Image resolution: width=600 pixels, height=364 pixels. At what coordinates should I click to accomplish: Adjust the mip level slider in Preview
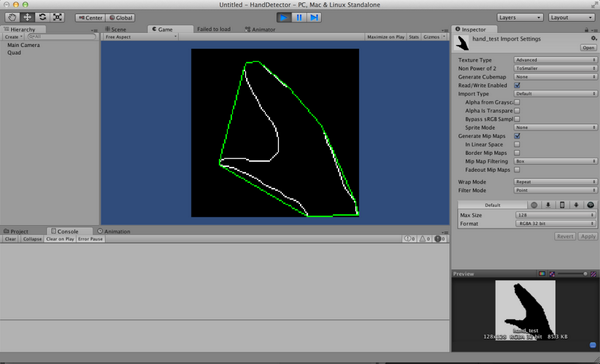point(572,274)
